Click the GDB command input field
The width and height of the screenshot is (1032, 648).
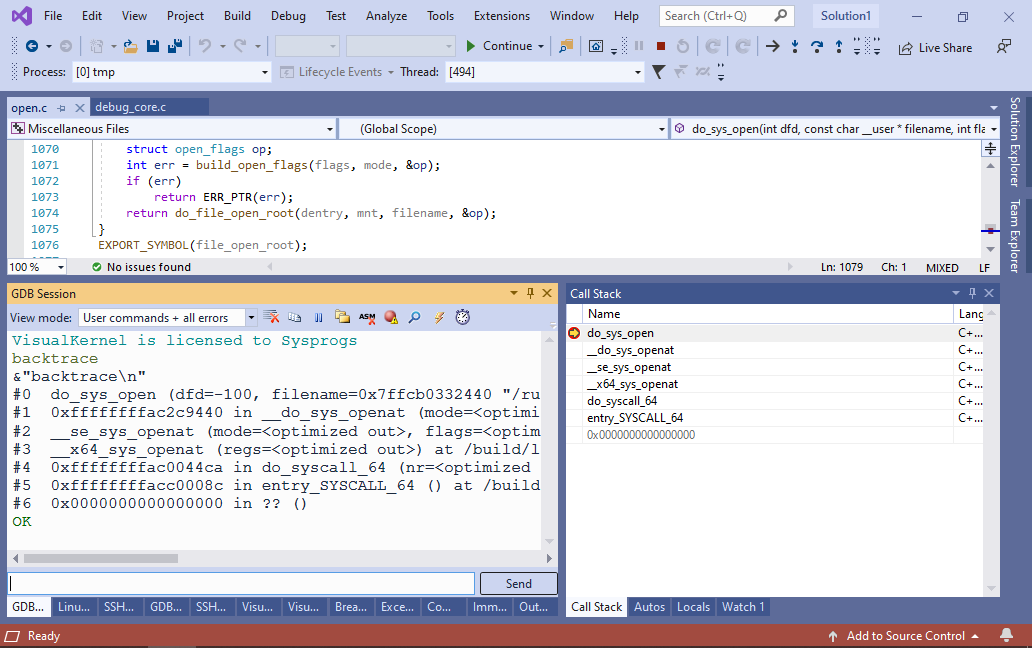click(x=241, y=584)
